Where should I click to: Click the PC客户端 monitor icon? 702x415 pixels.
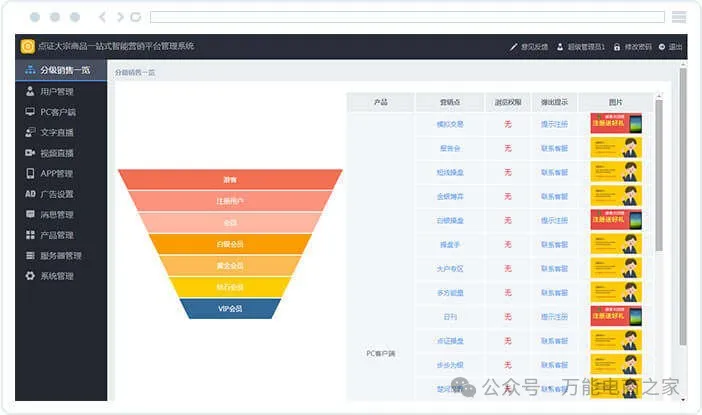[x=30, y=112]
